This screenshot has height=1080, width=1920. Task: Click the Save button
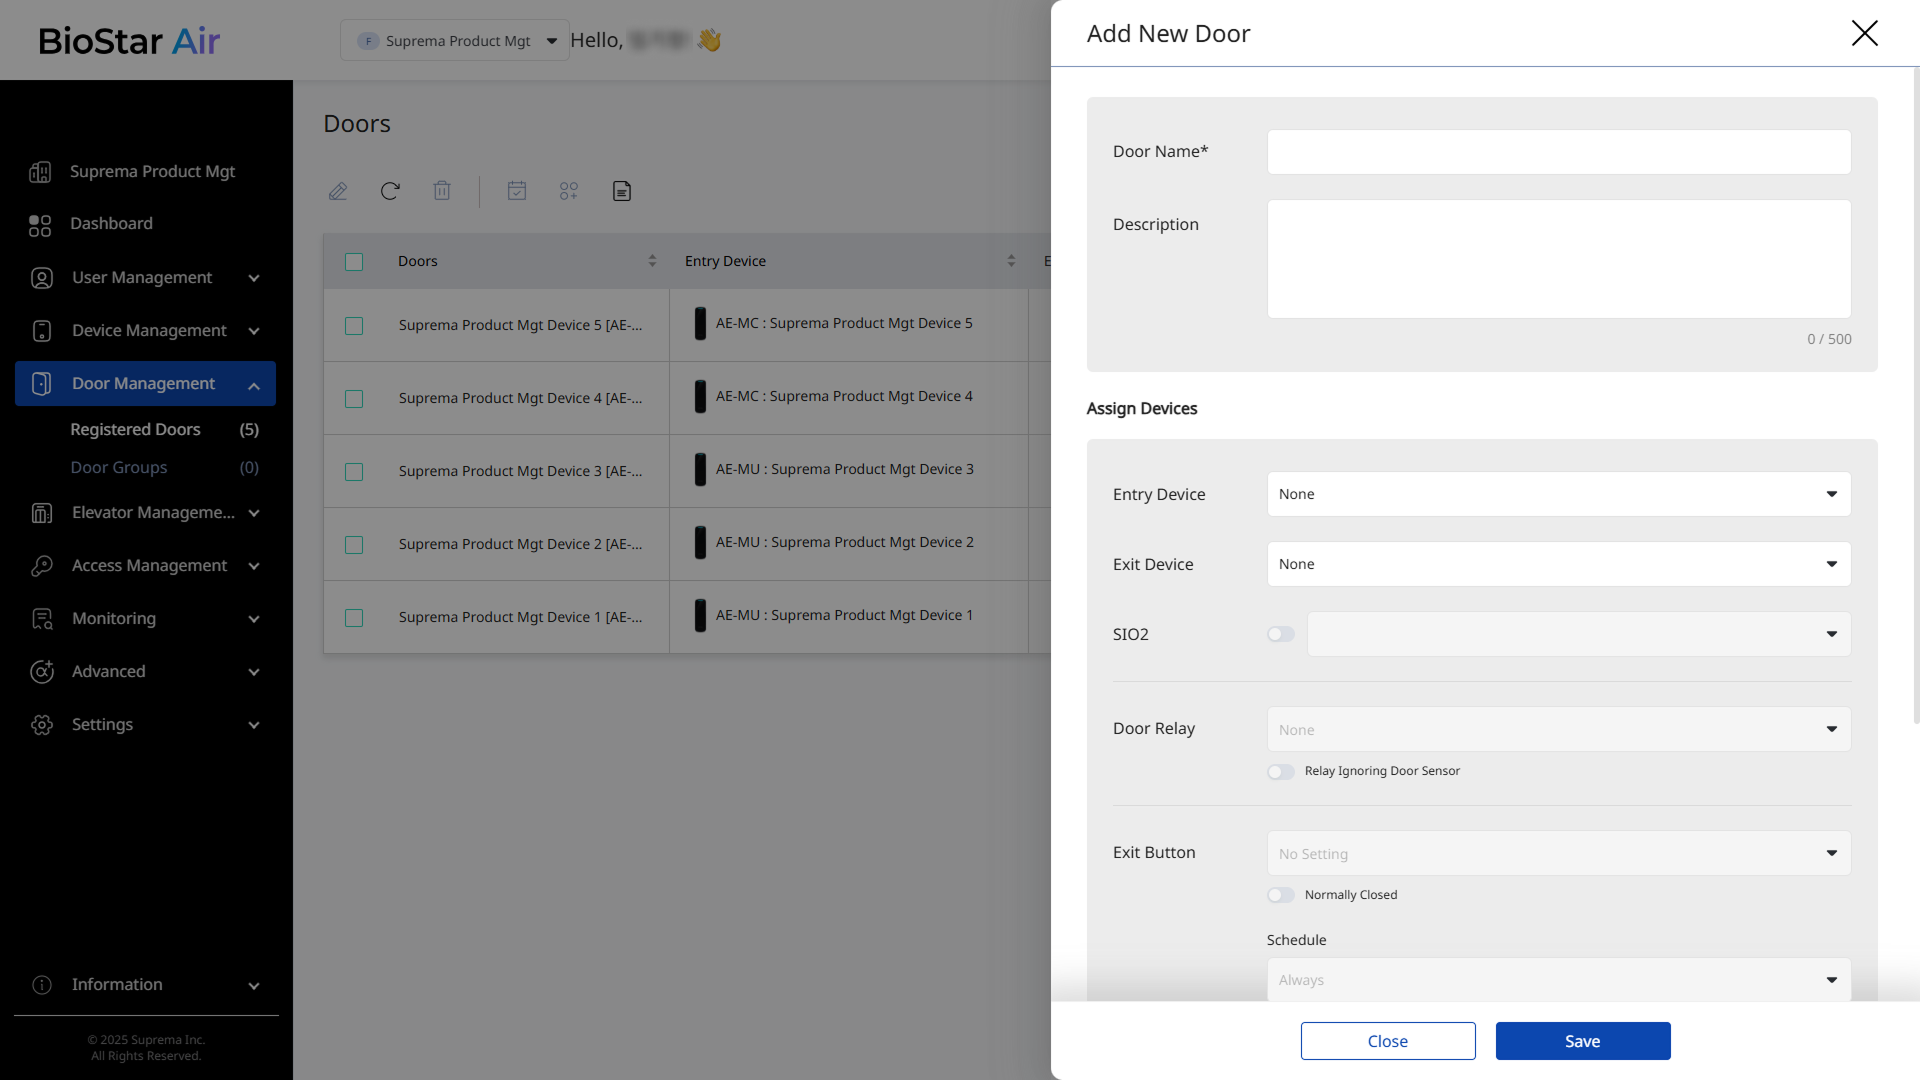click(x=1582, y=1041)
